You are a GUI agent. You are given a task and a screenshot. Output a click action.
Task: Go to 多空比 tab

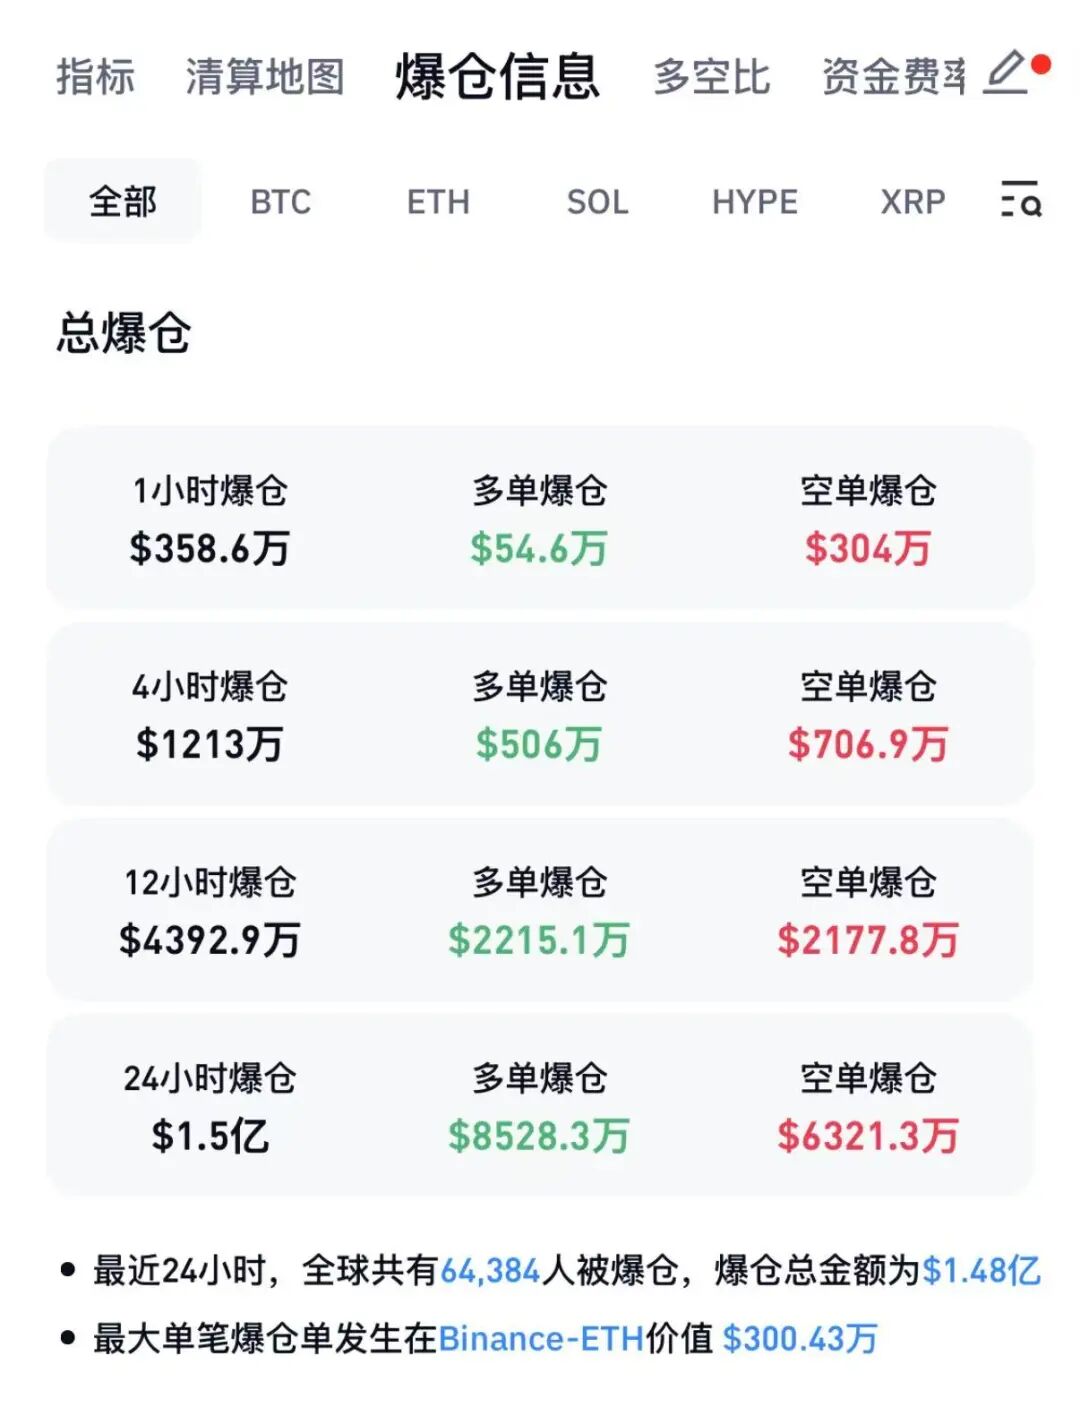tap(712, 77)
